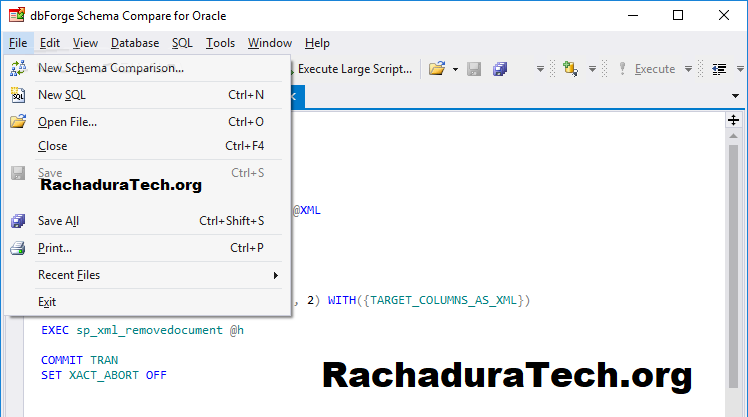Open the Database menu
Image resolution: width=748 pixels, height=417 pixels.
click(x=135, y=43)
